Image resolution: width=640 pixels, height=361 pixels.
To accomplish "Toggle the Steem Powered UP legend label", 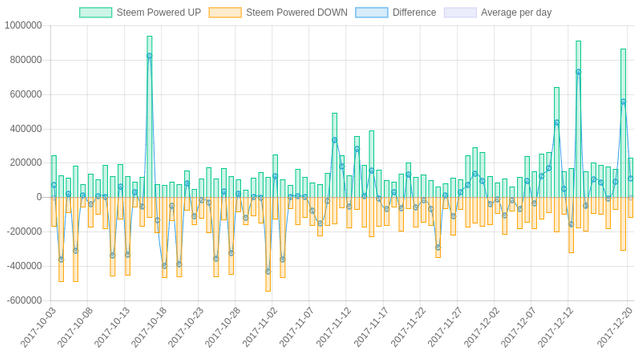I will coord(159,13).
